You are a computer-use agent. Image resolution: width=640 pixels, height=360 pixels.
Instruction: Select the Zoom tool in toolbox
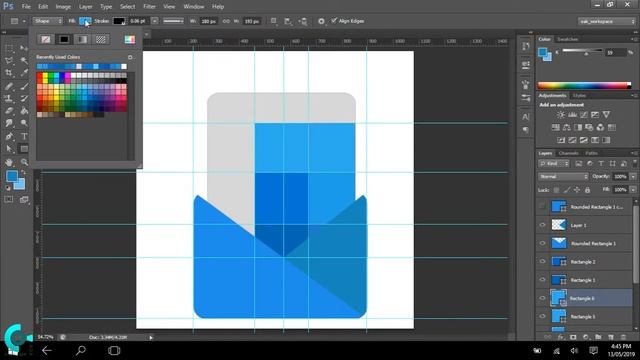point(24,162)
